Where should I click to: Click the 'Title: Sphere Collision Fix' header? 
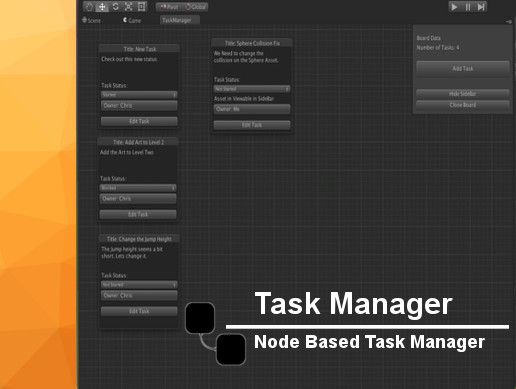[252, 43]
